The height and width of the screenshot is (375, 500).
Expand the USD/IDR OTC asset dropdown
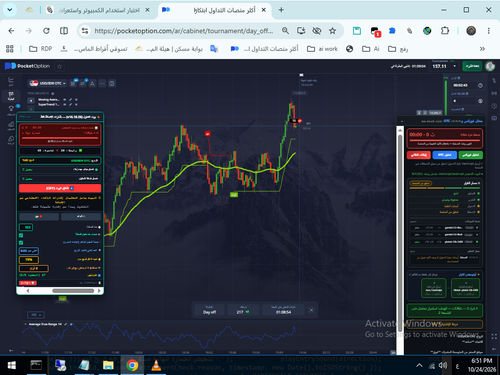click(x=47, y=83)
